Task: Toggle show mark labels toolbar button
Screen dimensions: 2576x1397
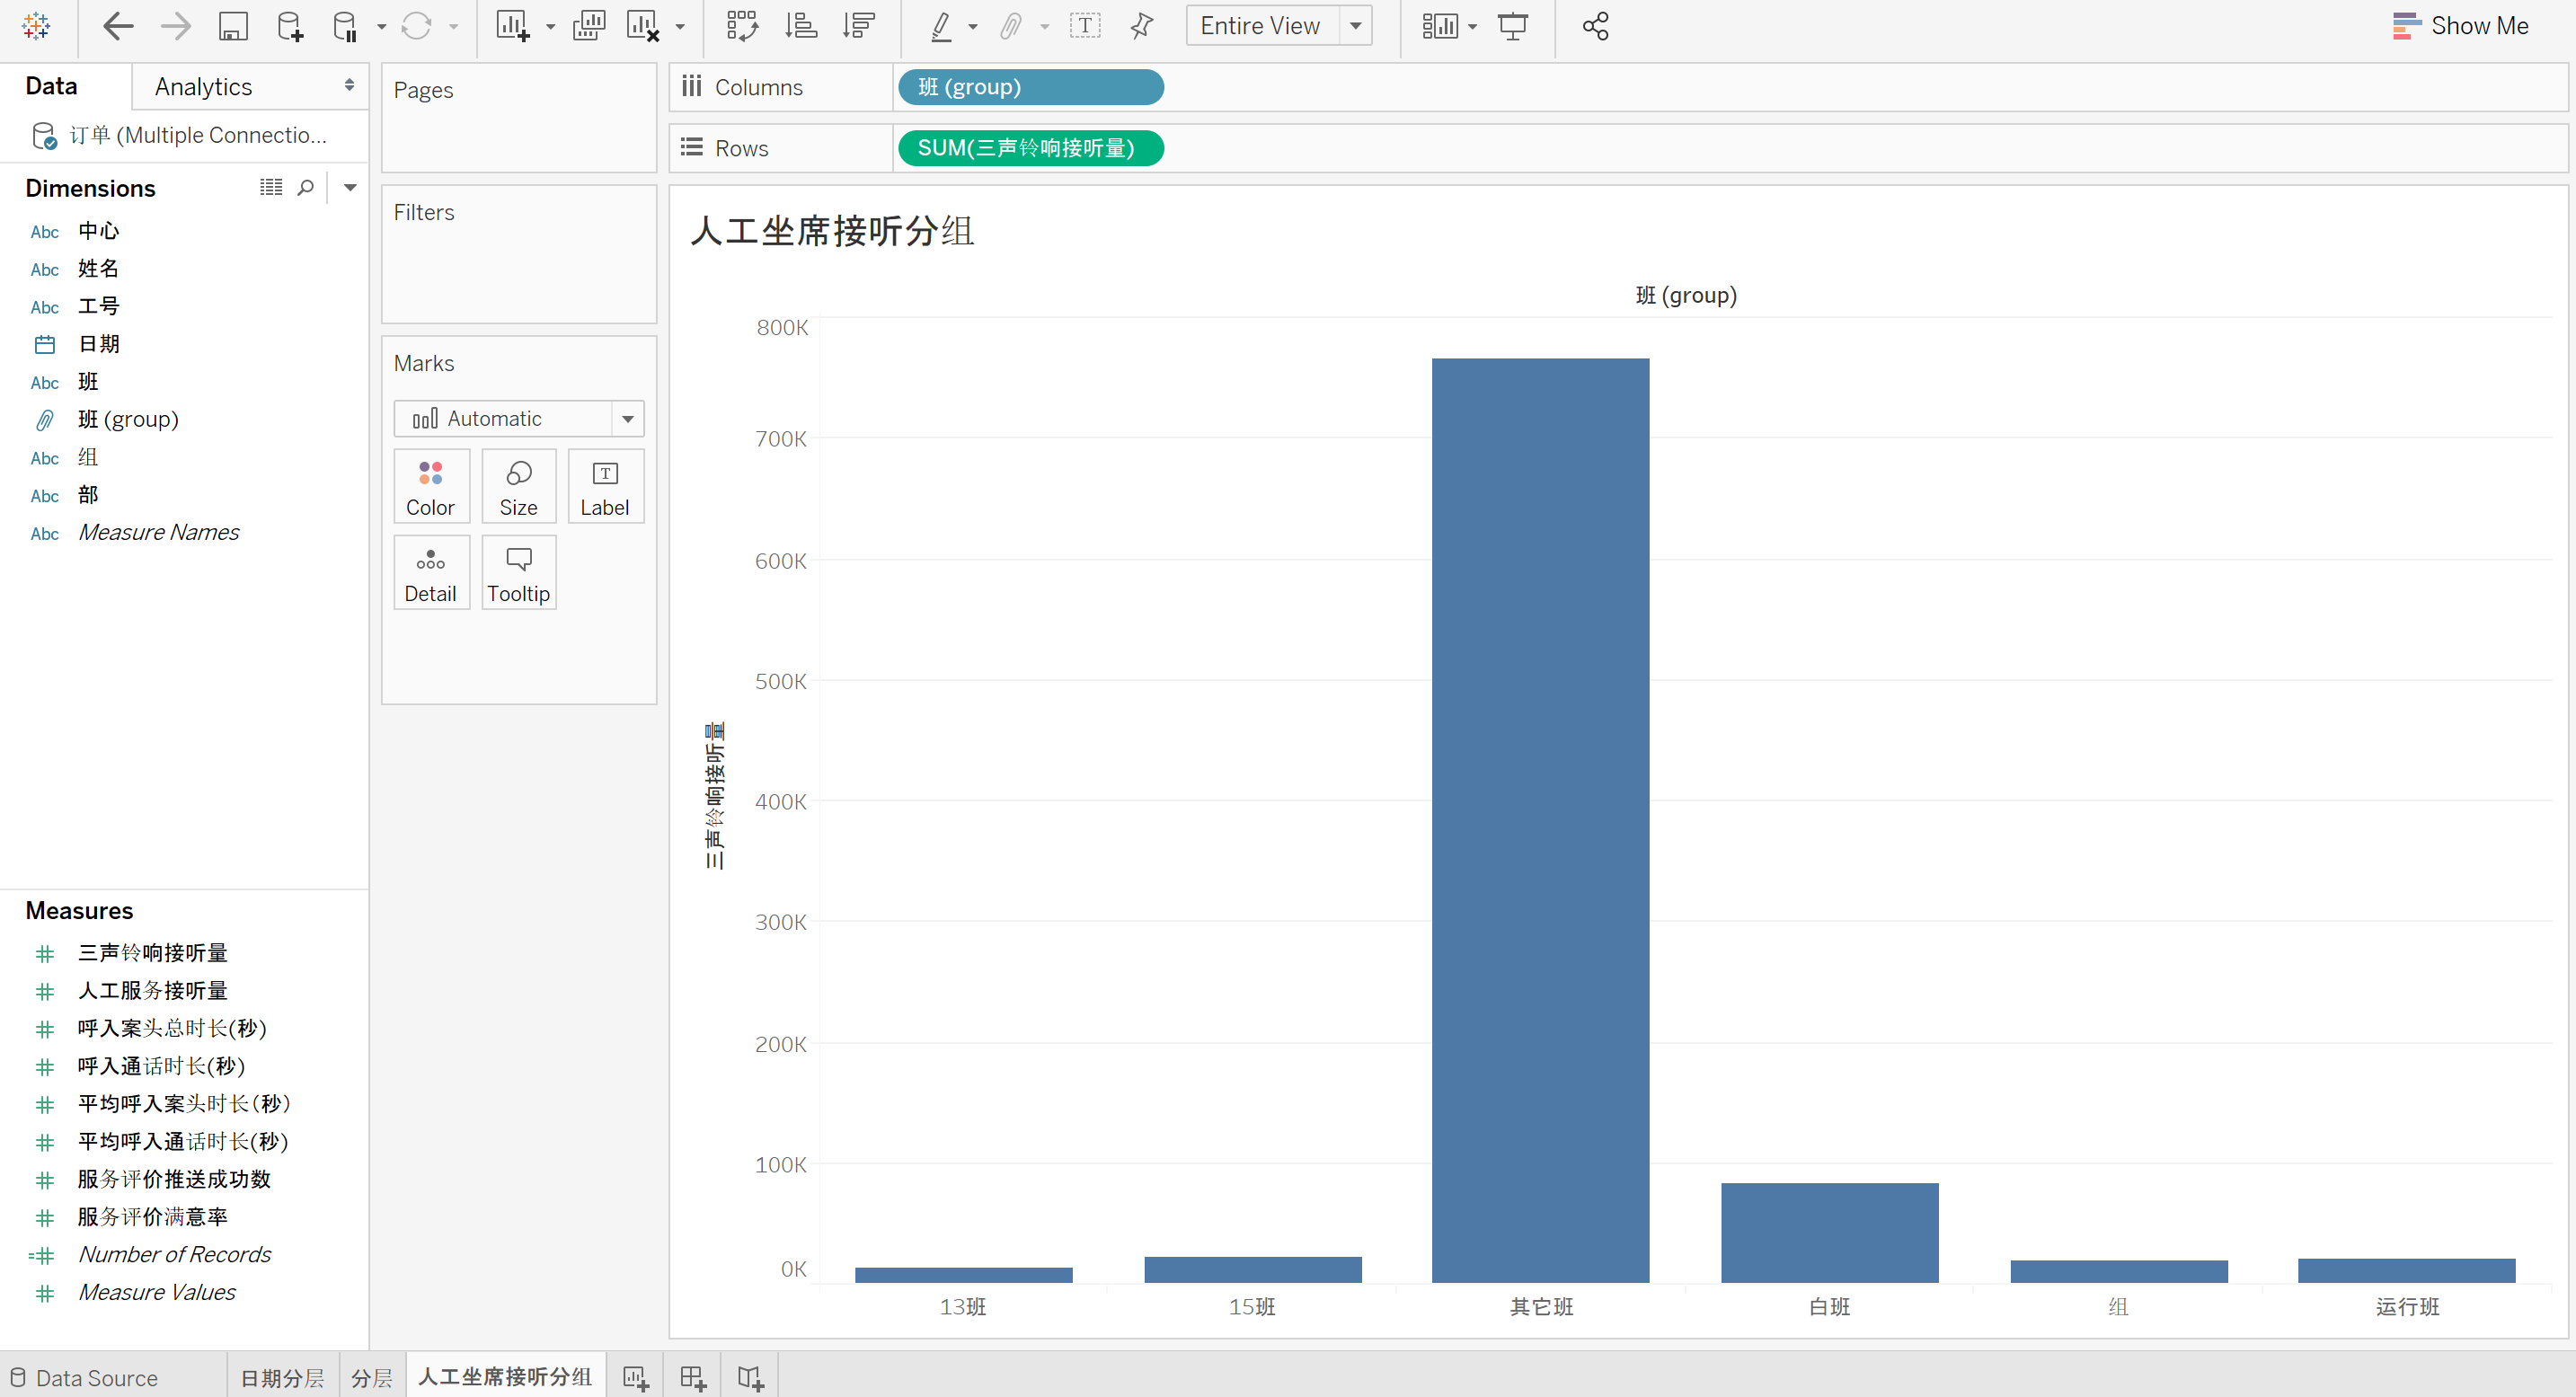Action: pos(1085,26)
